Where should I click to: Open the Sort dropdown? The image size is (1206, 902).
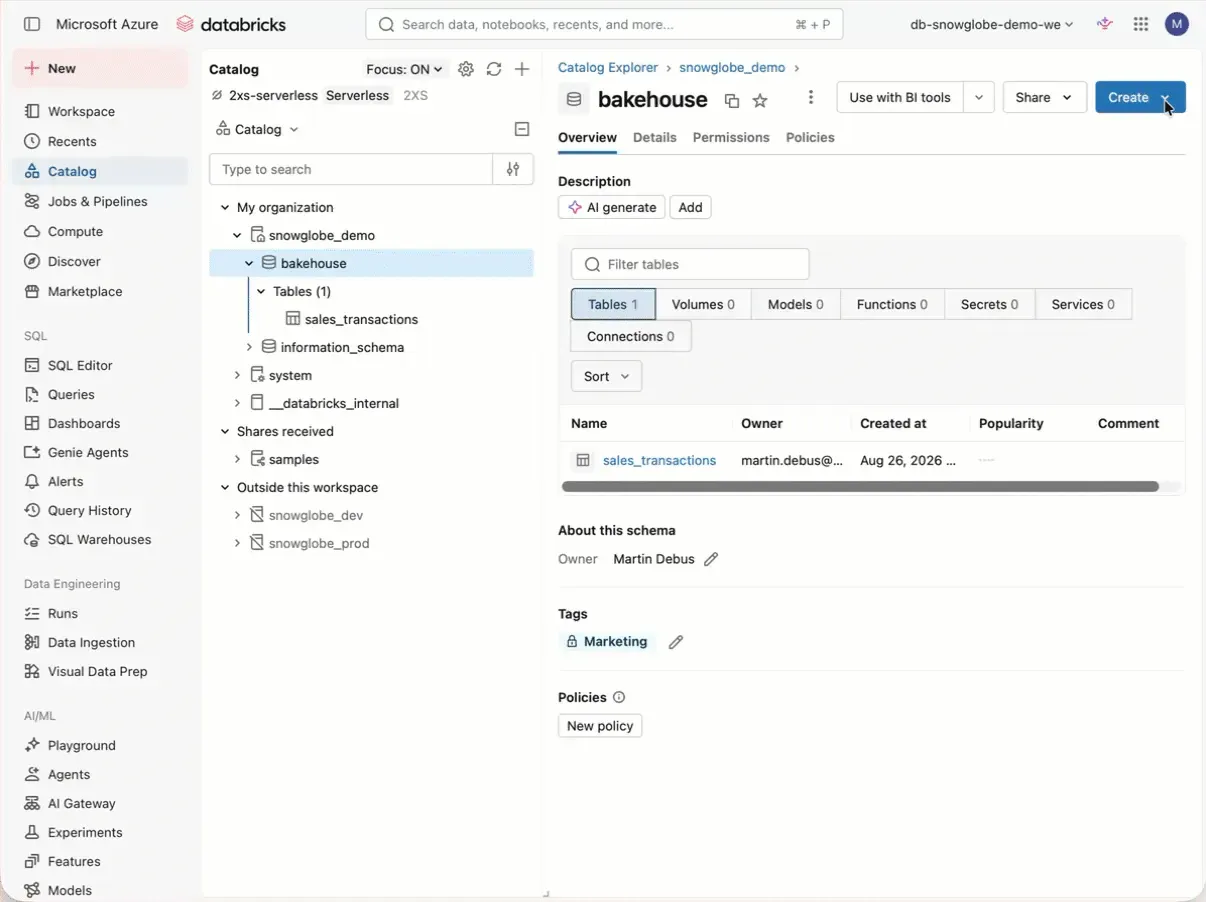tap(606, 376)
